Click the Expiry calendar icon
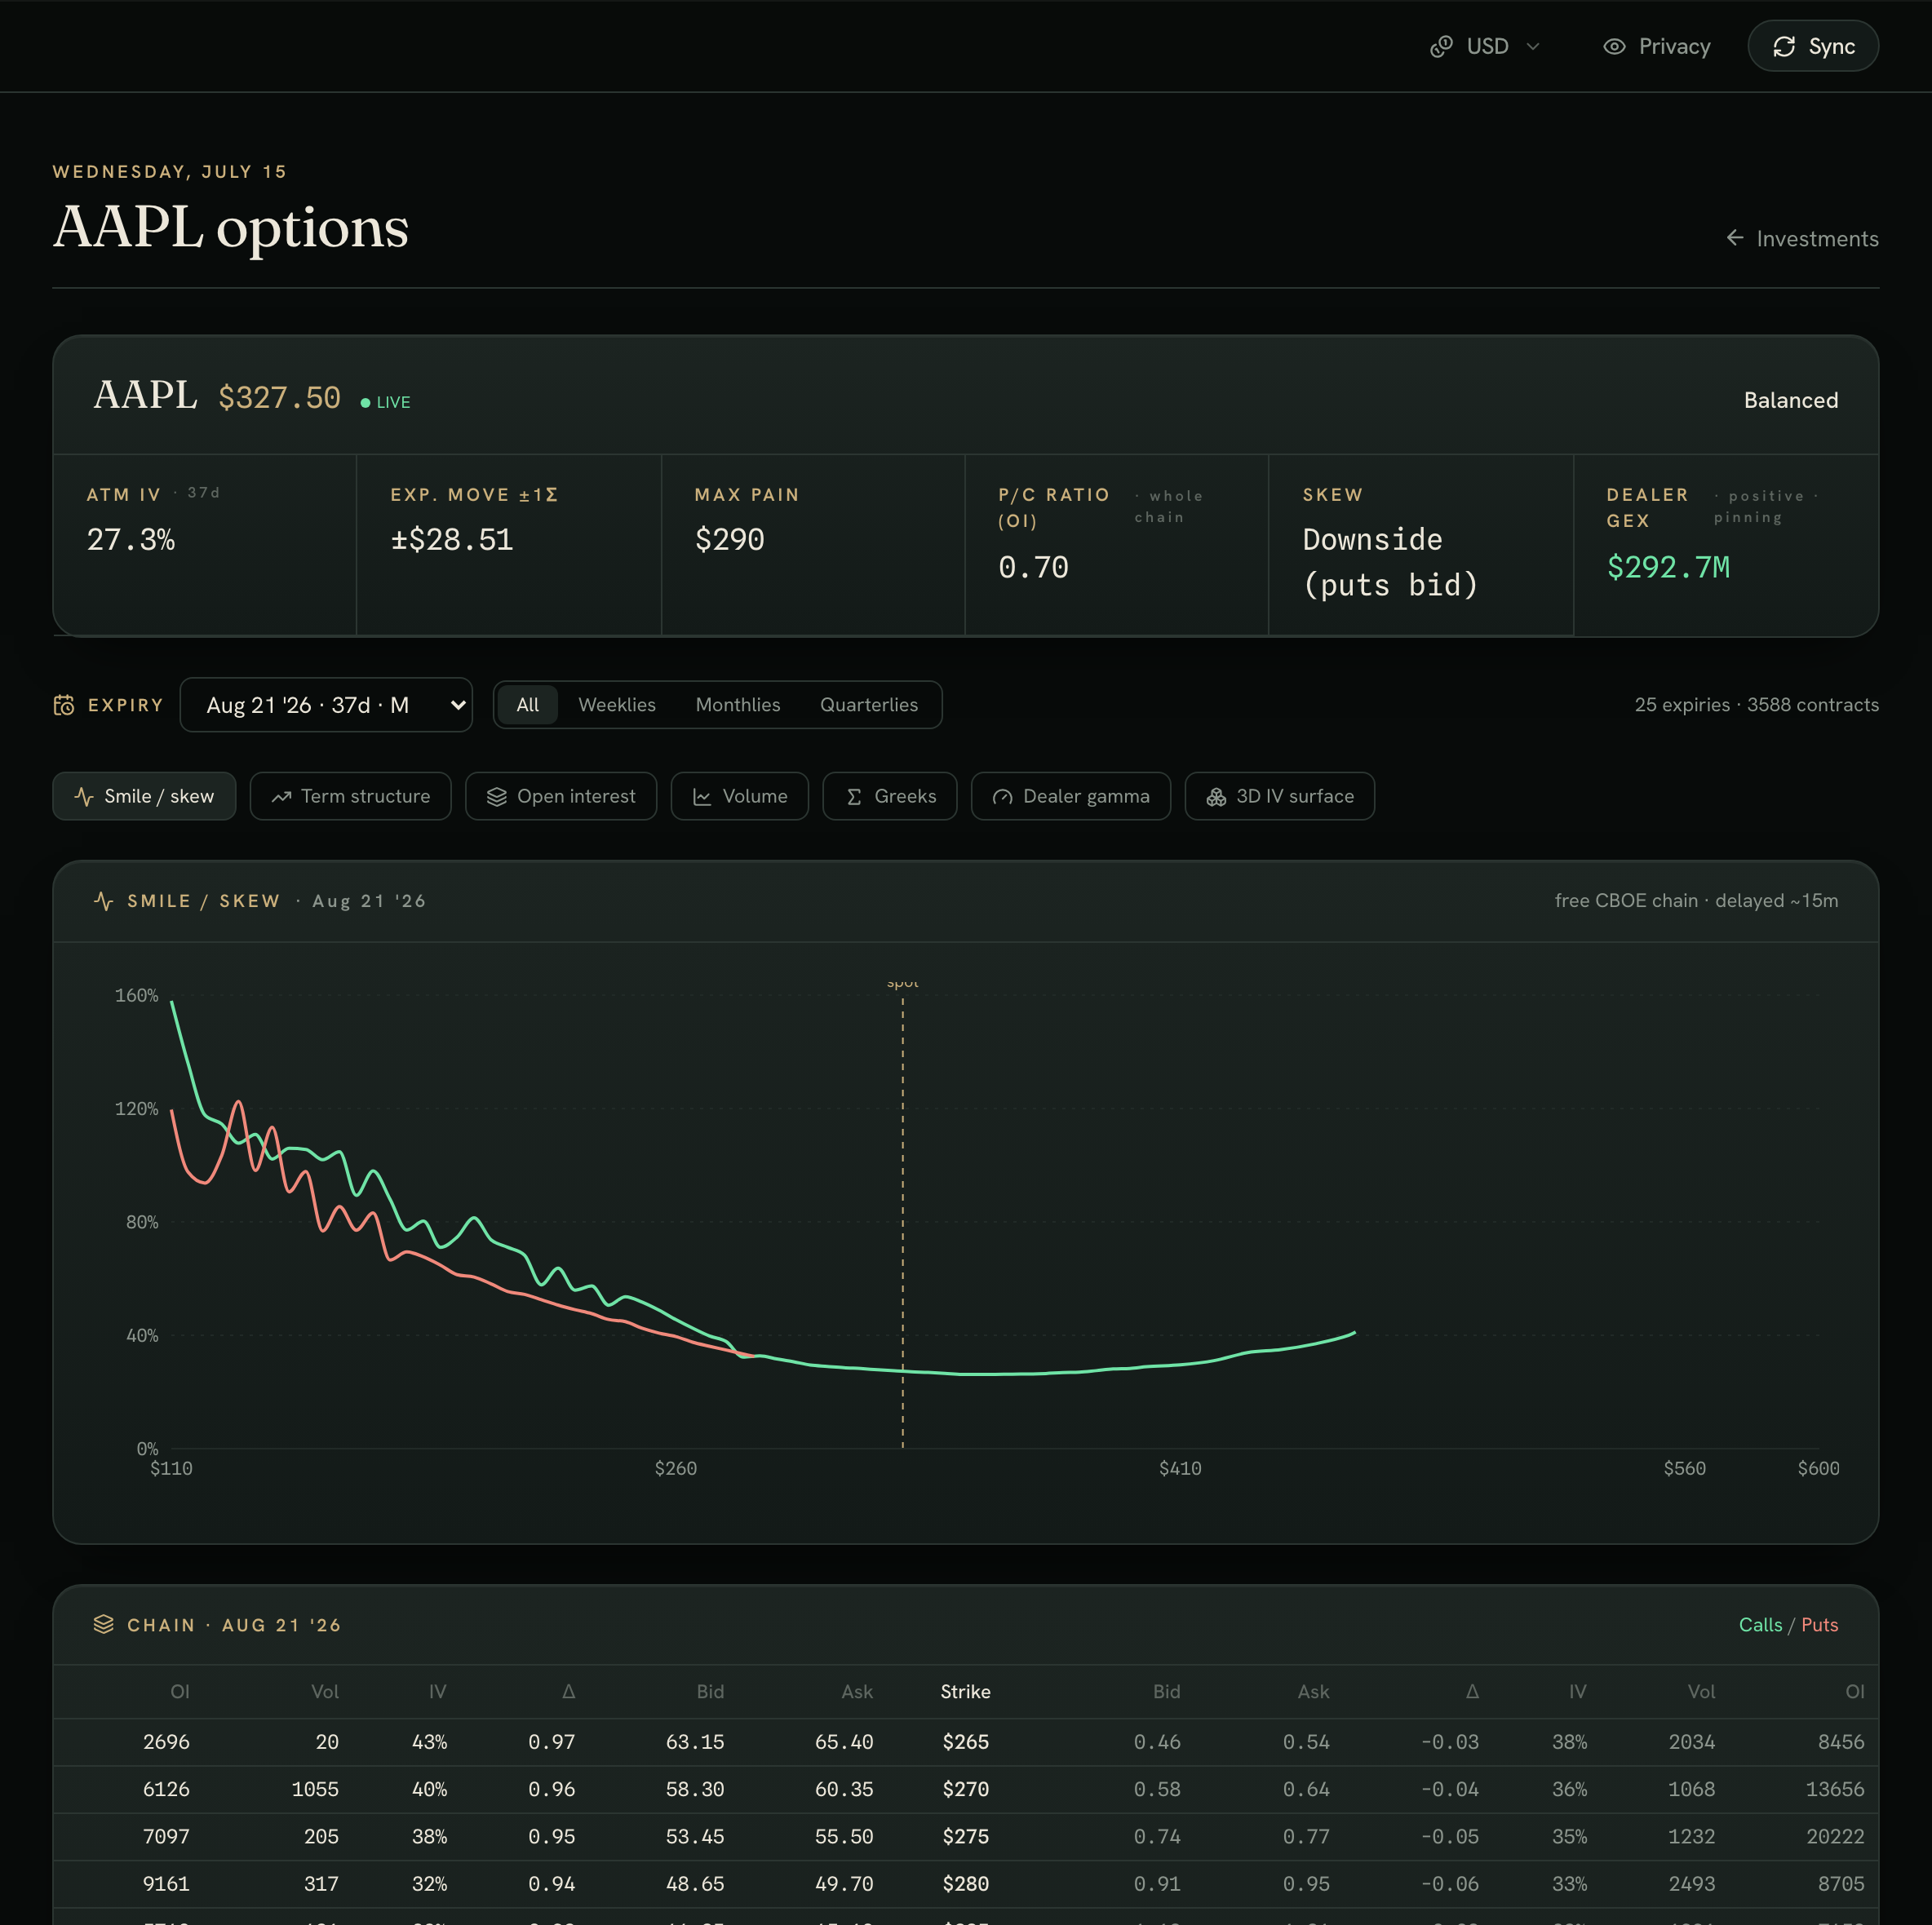Image resolution: width=1932 pixels, height=1925 pixels. 64,705
